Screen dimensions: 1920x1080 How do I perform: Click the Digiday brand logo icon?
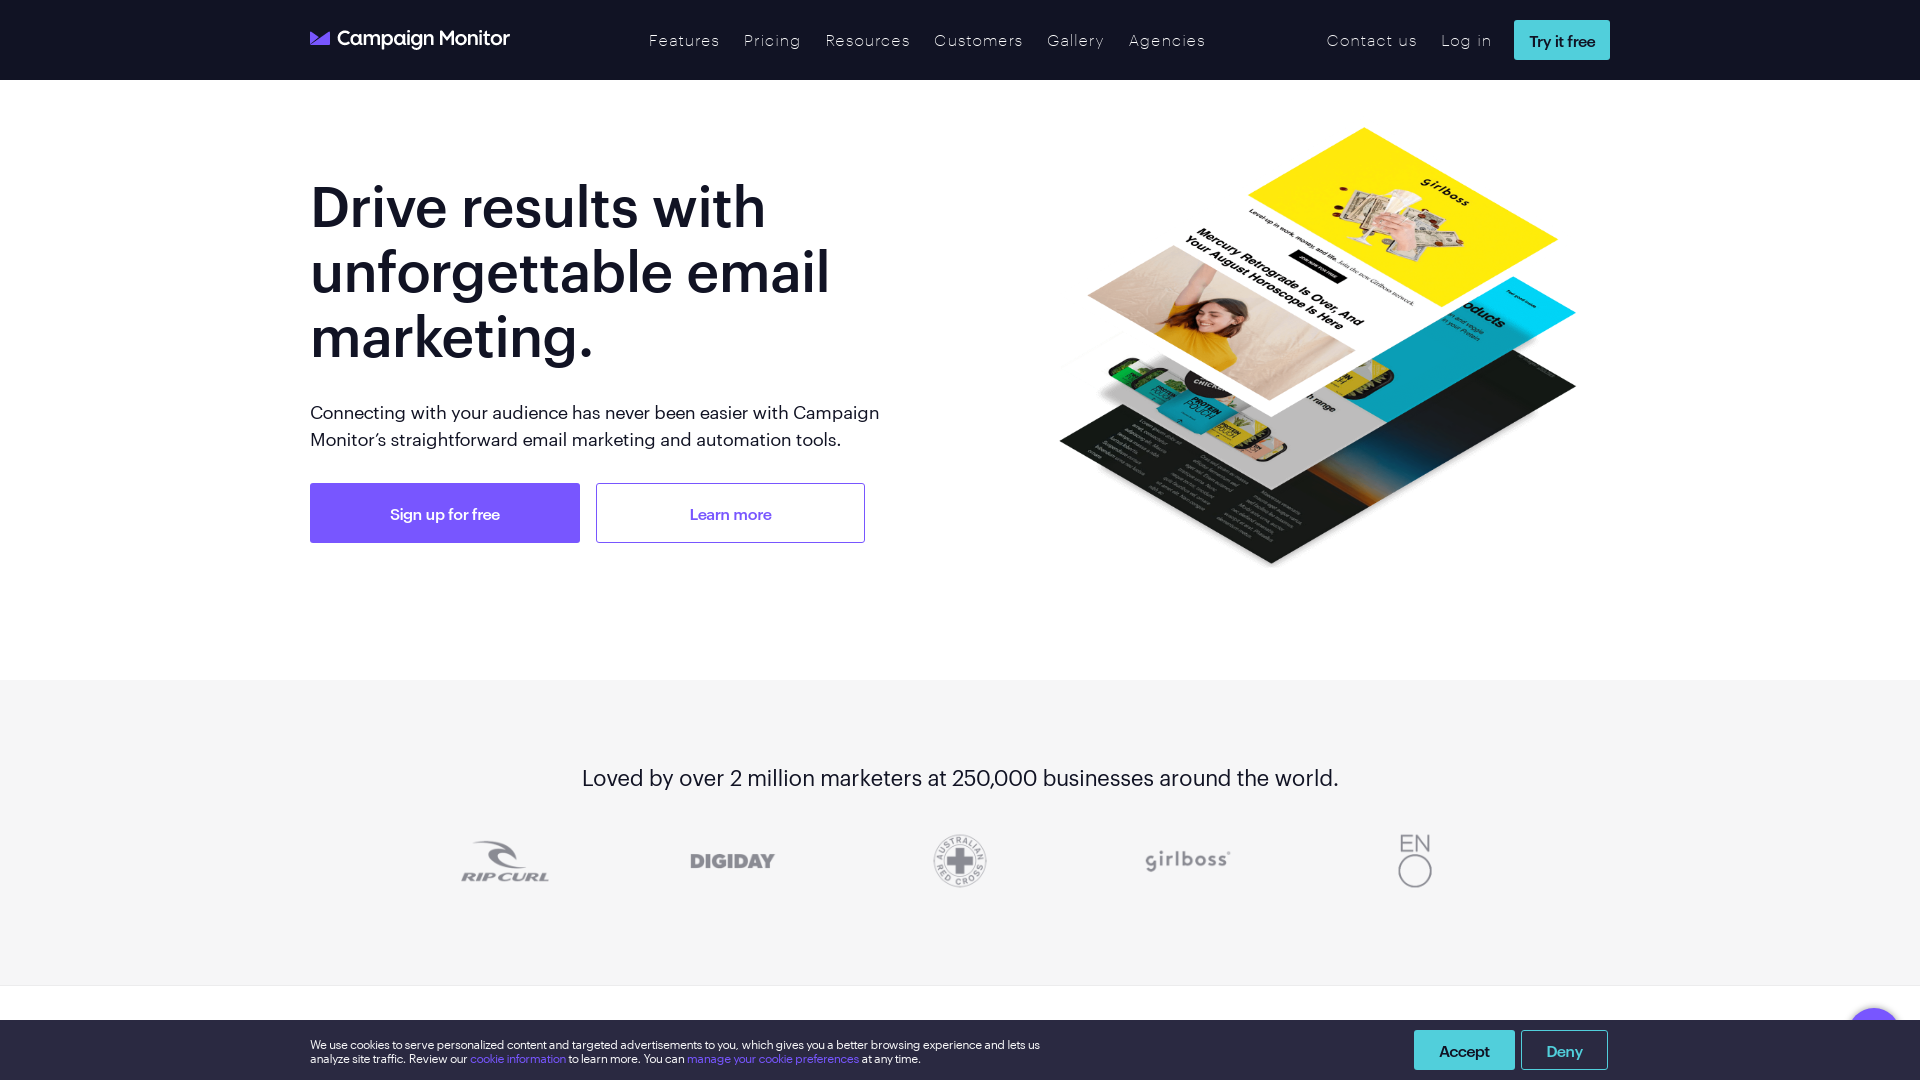click(732, 860)
